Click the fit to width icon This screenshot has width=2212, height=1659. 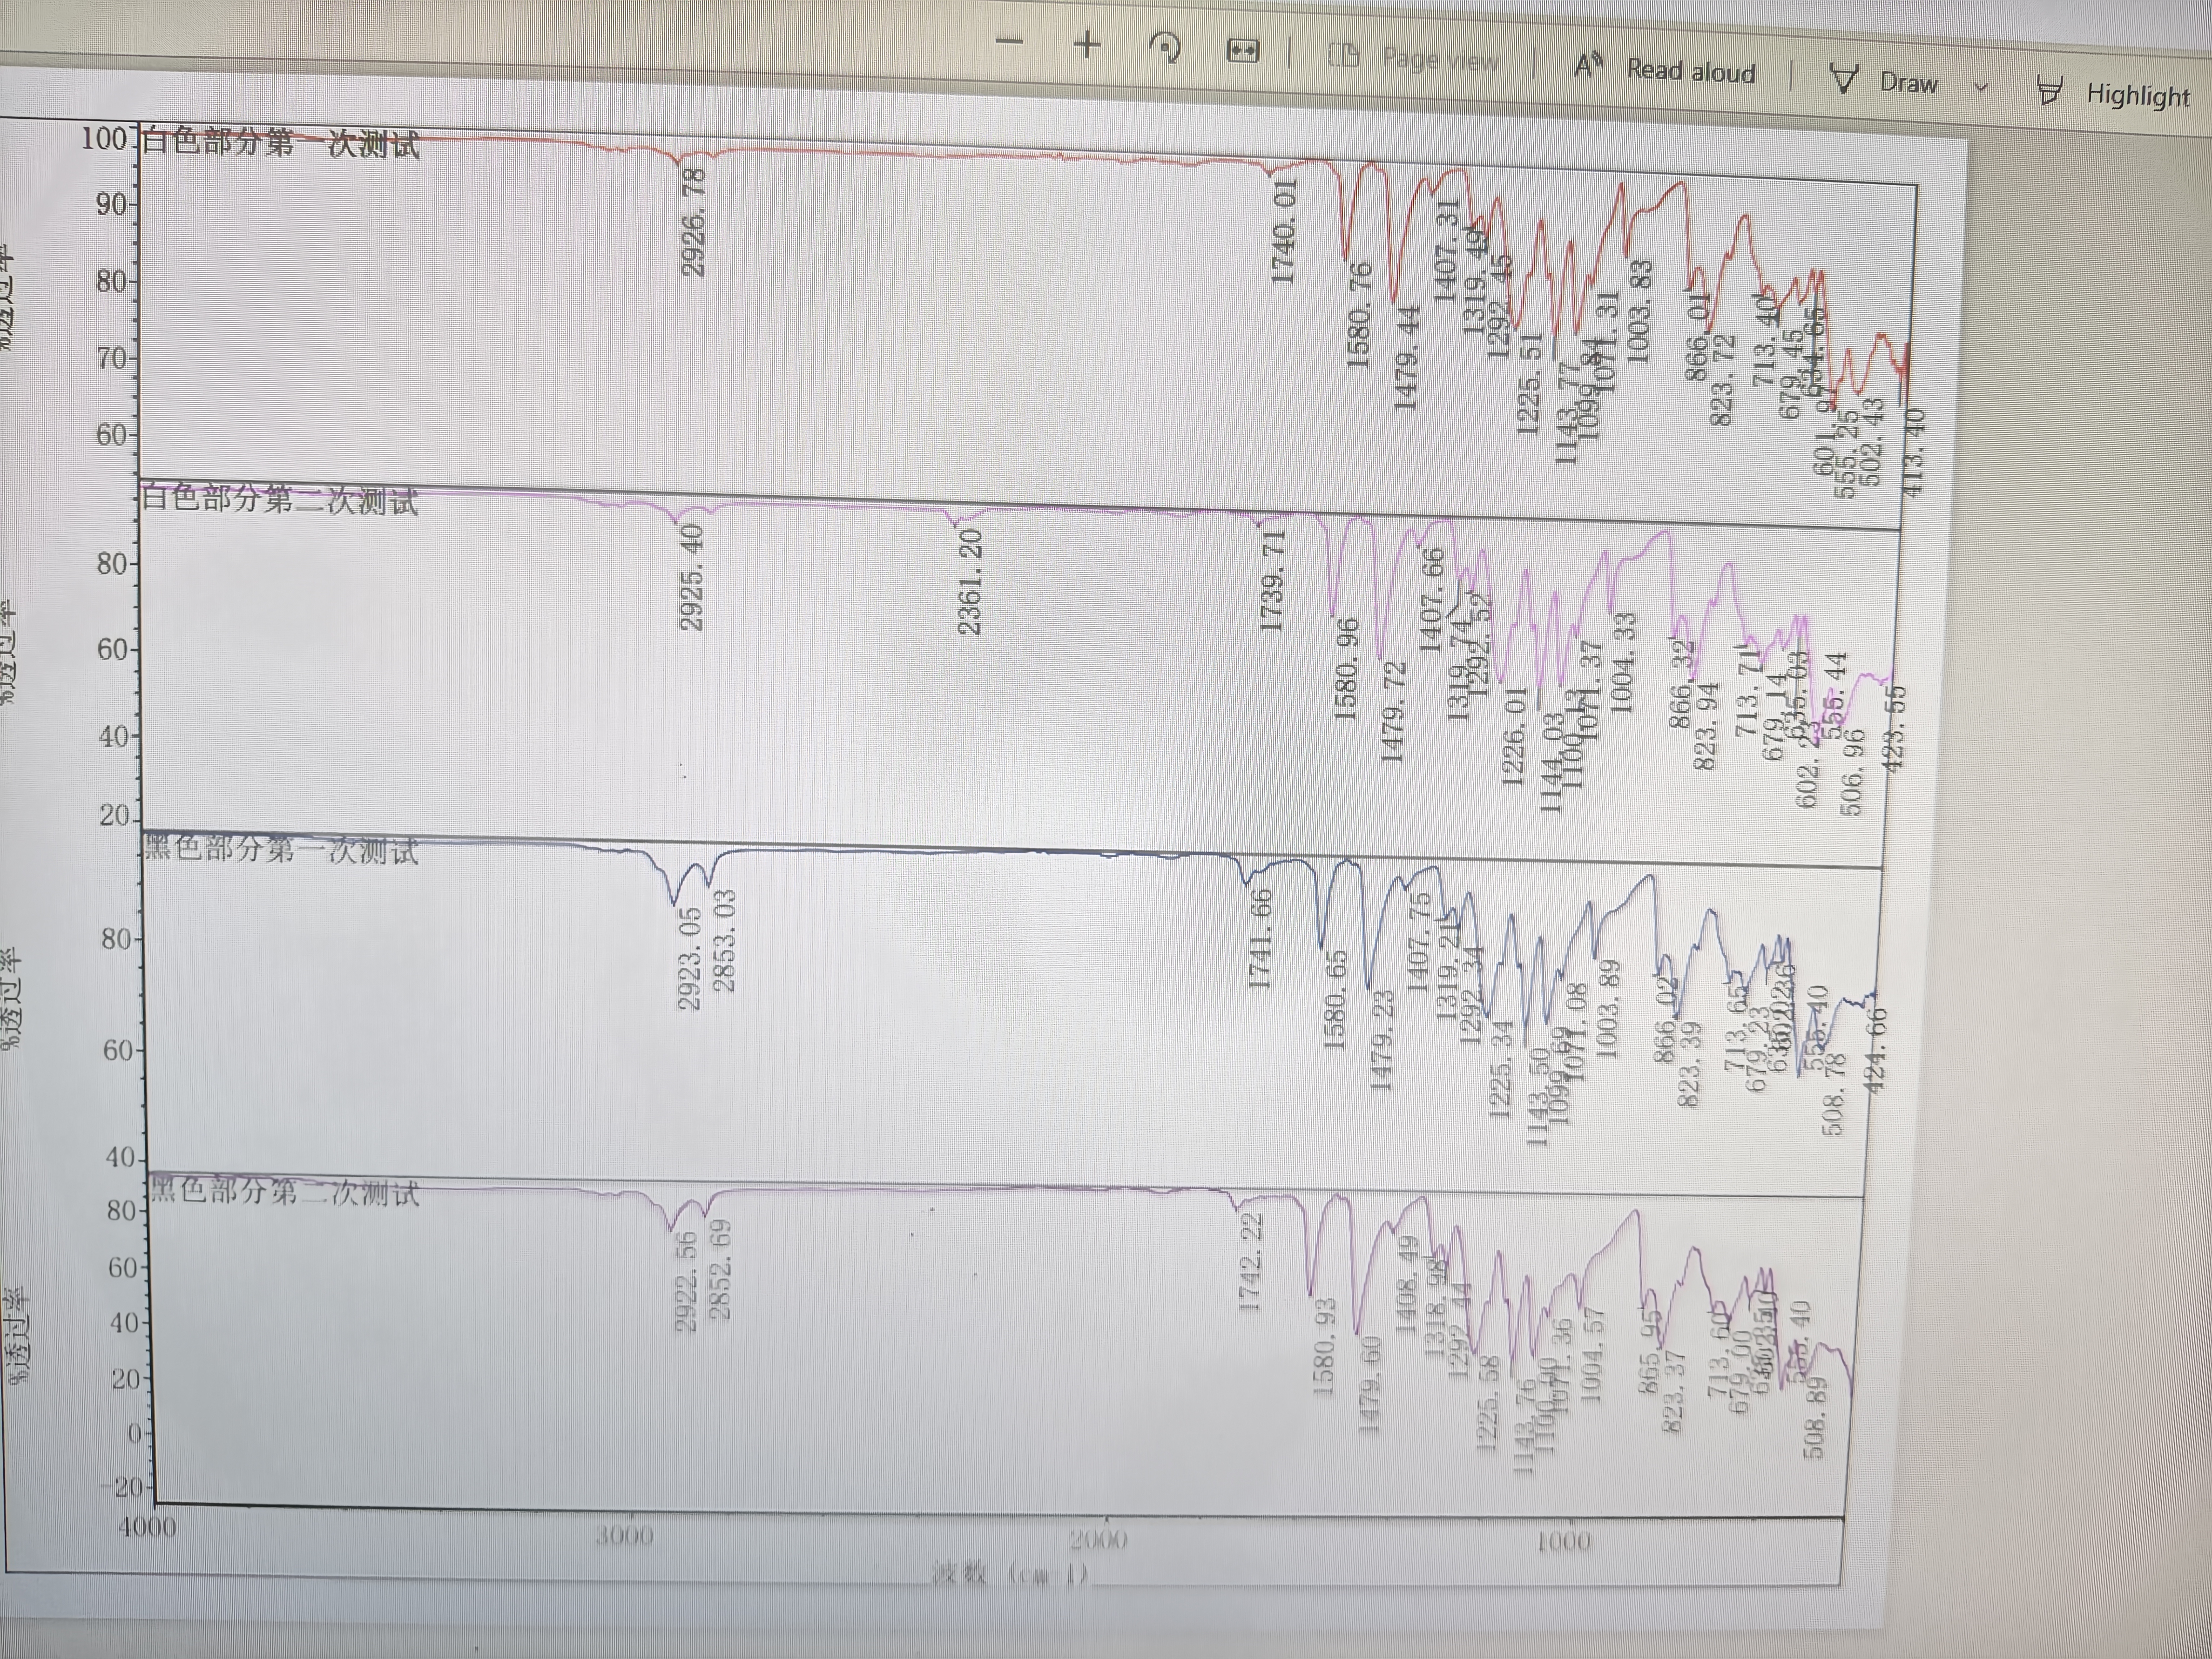pos(1242,51)
